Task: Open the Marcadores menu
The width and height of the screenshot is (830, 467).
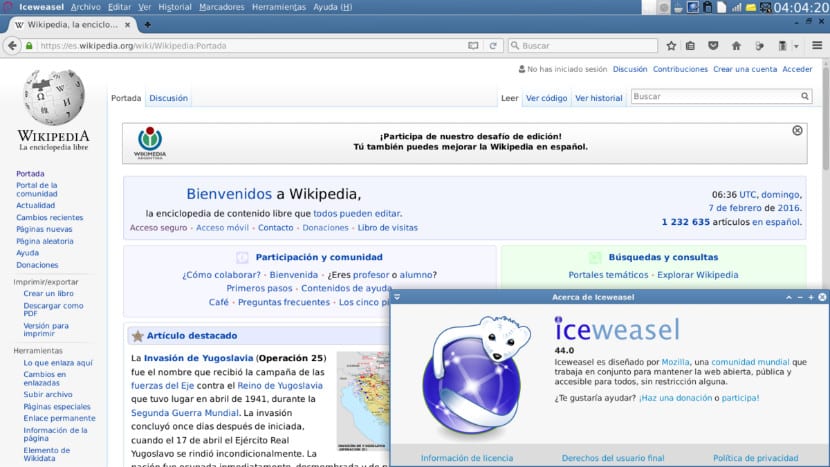Action: 222,7
